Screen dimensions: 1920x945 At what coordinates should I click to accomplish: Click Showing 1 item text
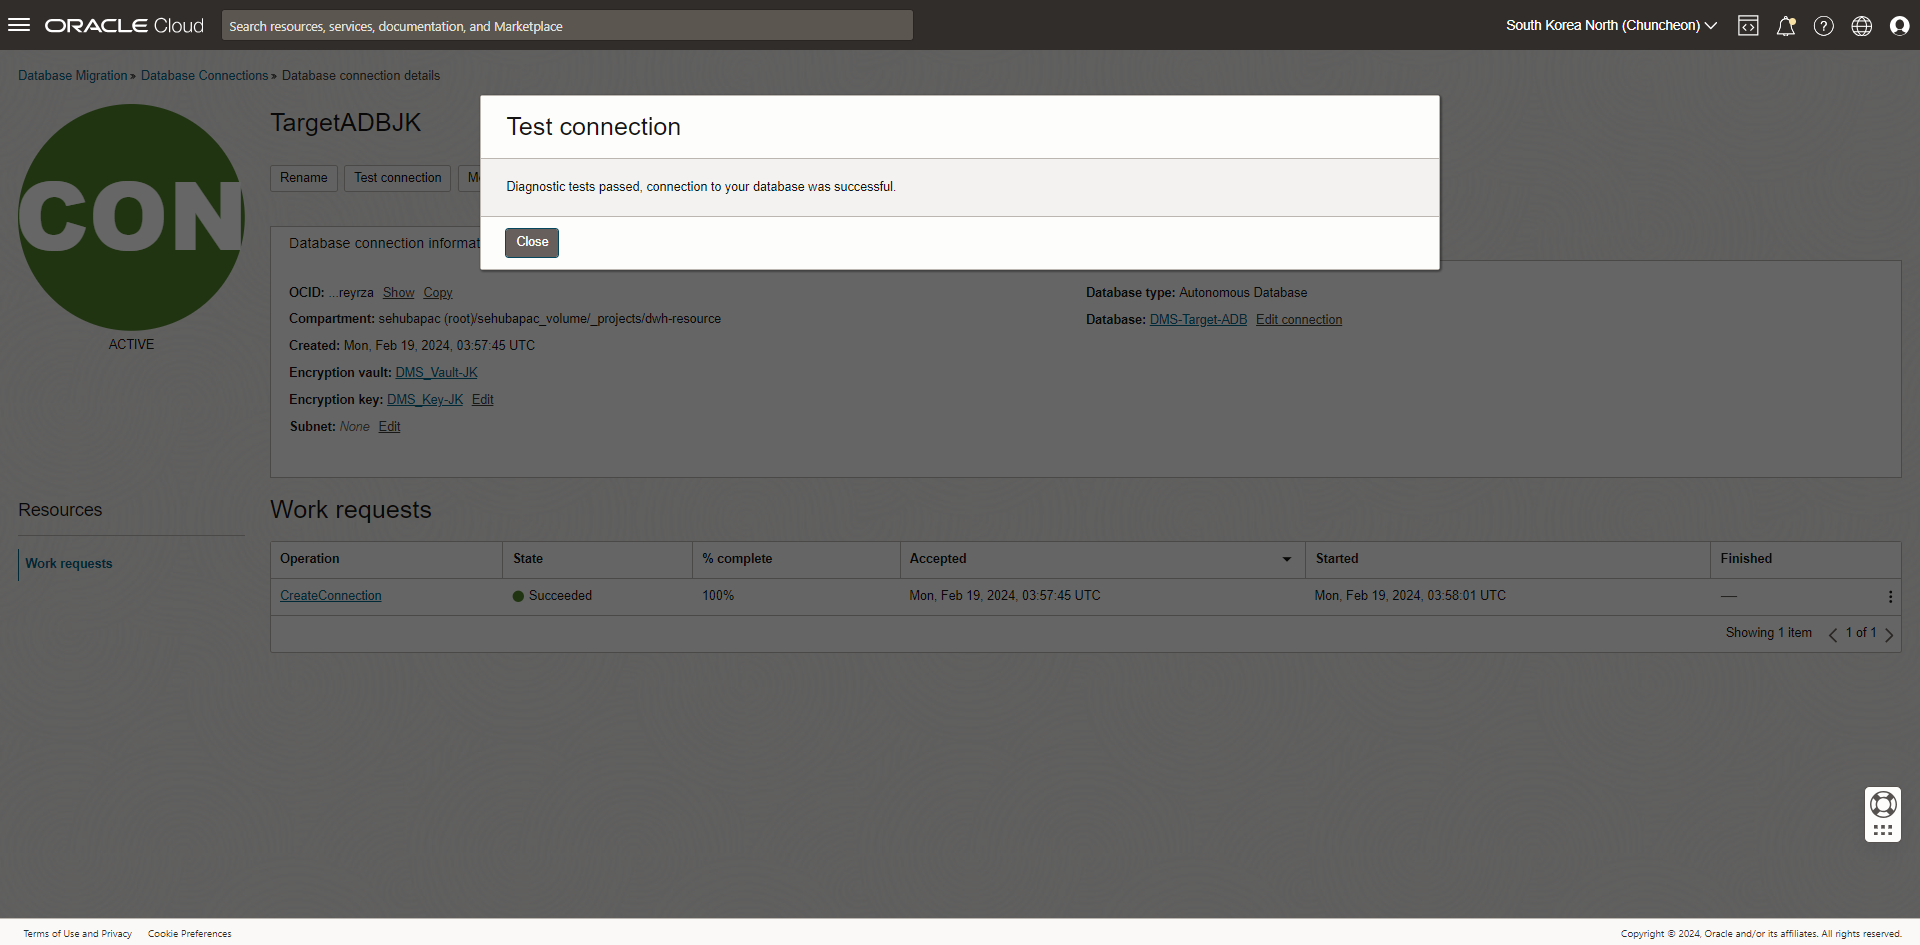tap(1769, 633)
